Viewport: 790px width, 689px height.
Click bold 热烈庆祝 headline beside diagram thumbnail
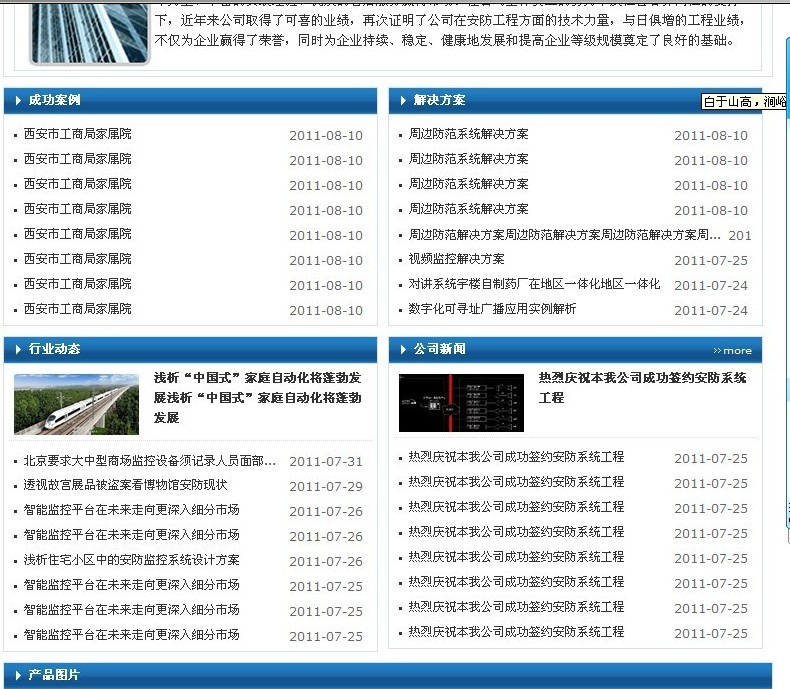pos(642,387)
